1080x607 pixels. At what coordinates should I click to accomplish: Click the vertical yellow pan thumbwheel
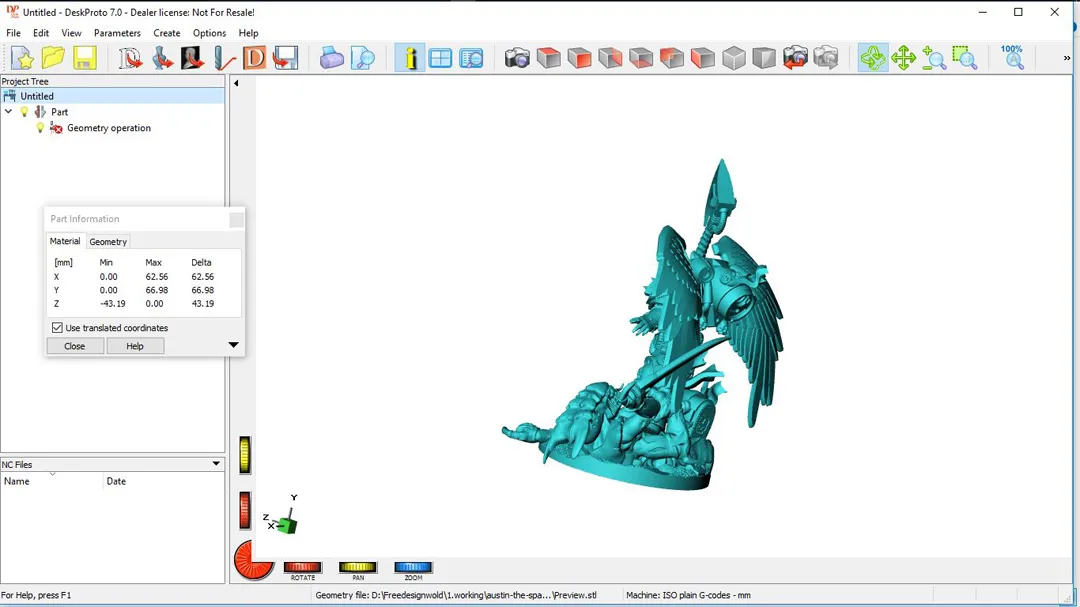click(x=245, y=455)
